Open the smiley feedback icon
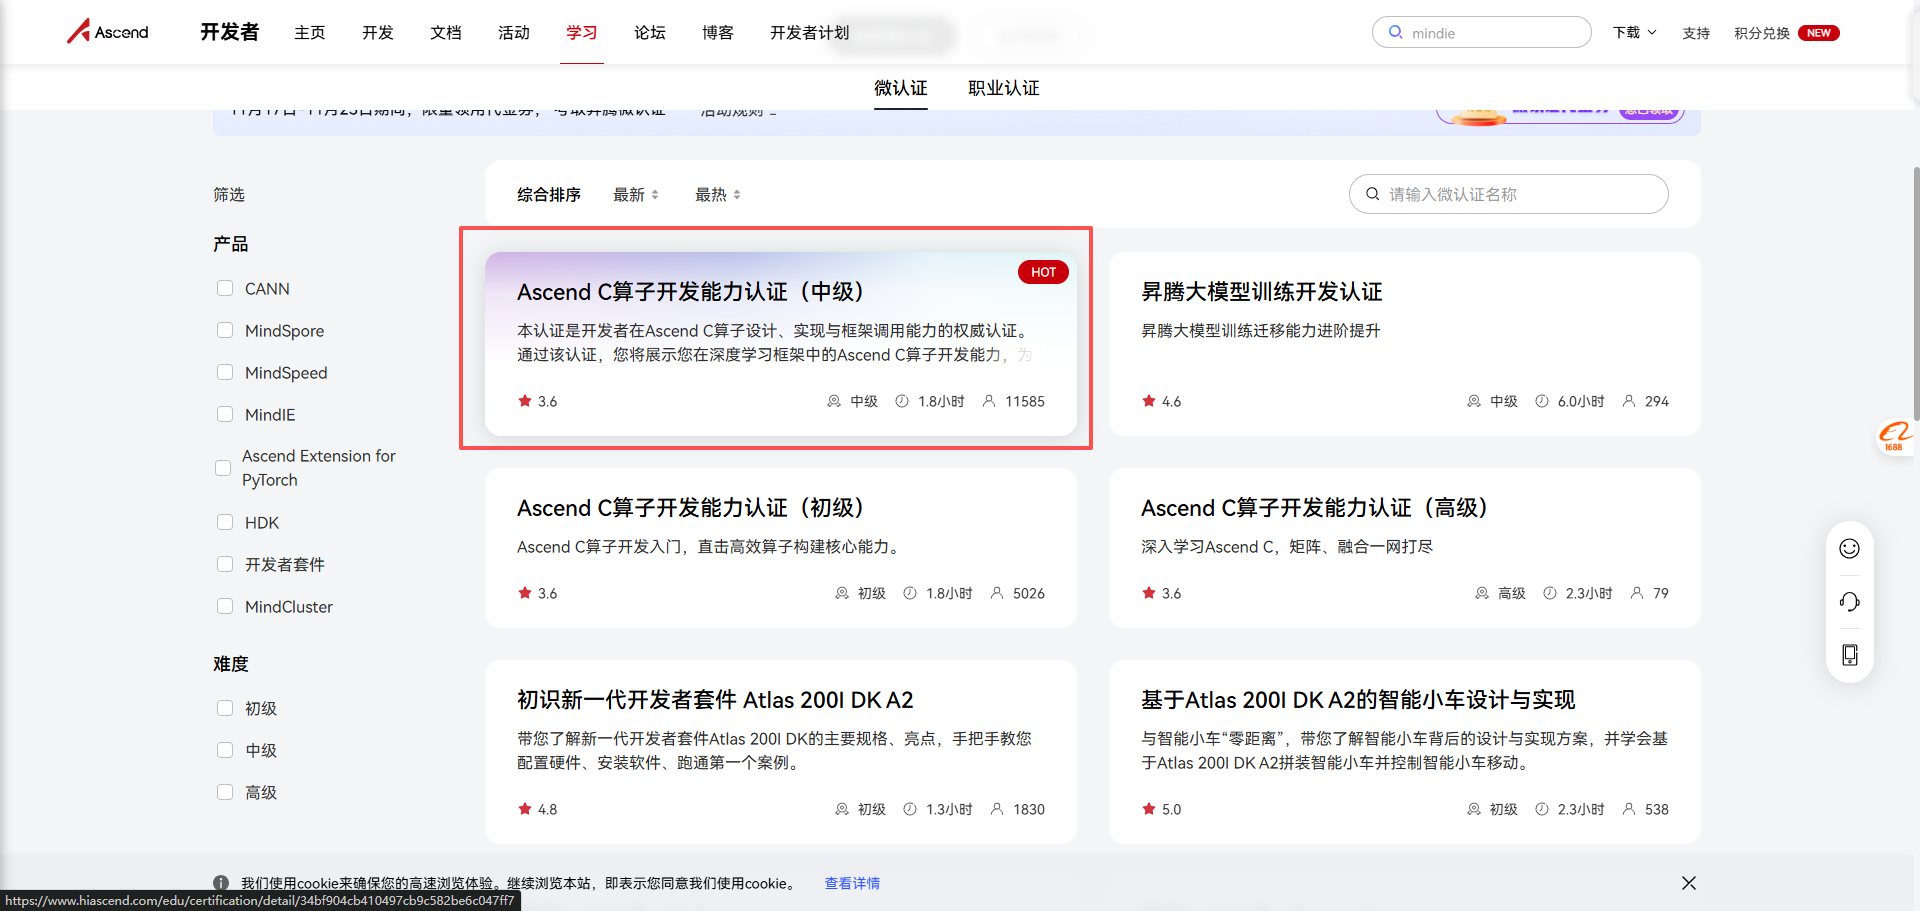 (x=1849, y=548)
